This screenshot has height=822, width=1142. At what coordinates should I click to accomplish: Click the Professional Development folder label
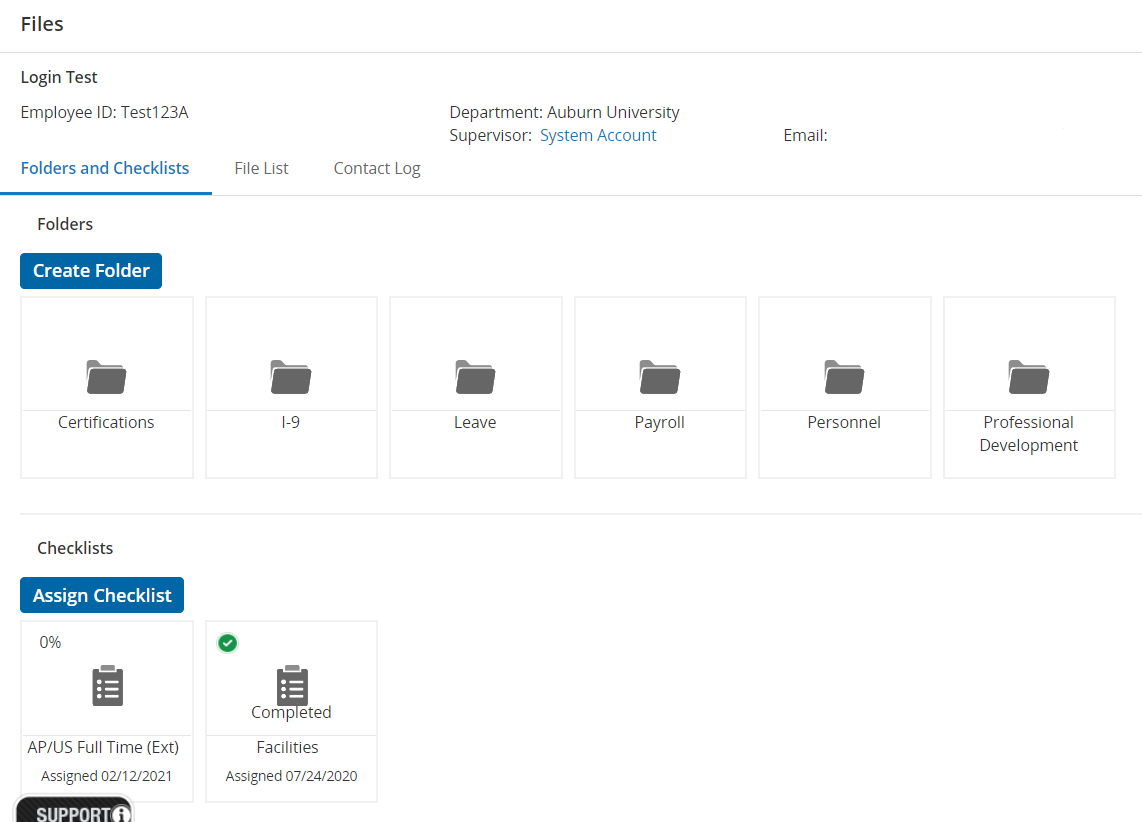(x=1028, y=434)
